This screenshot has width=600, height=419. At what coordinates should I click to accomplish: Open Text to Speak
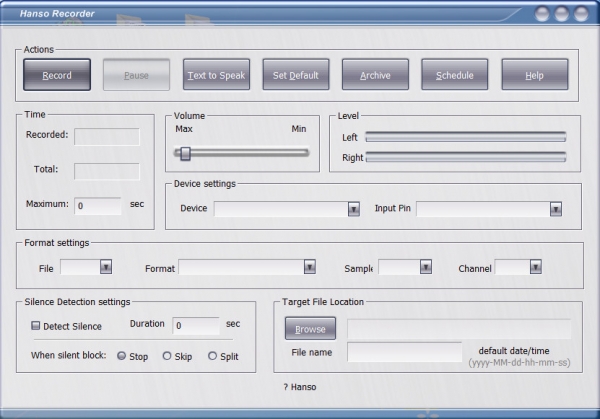click(x=216, y=75)
